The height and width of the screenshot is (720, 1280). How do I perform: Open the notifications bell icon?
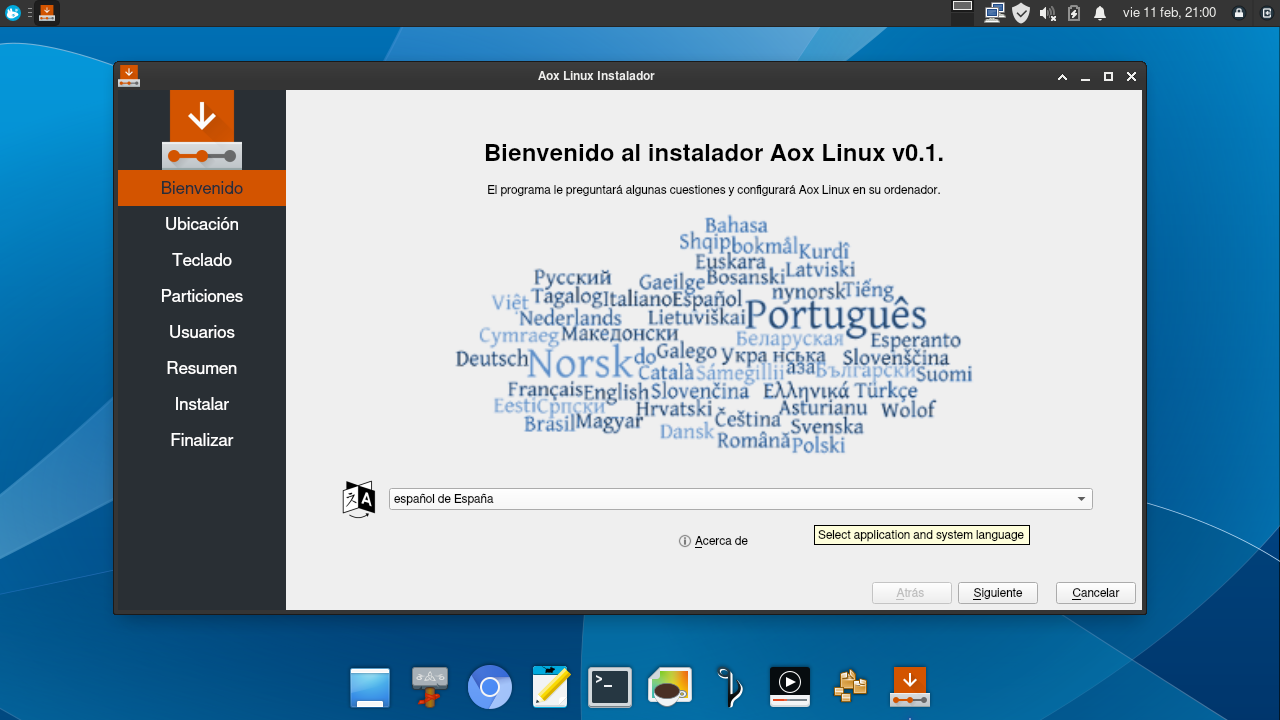point(1100,13)
